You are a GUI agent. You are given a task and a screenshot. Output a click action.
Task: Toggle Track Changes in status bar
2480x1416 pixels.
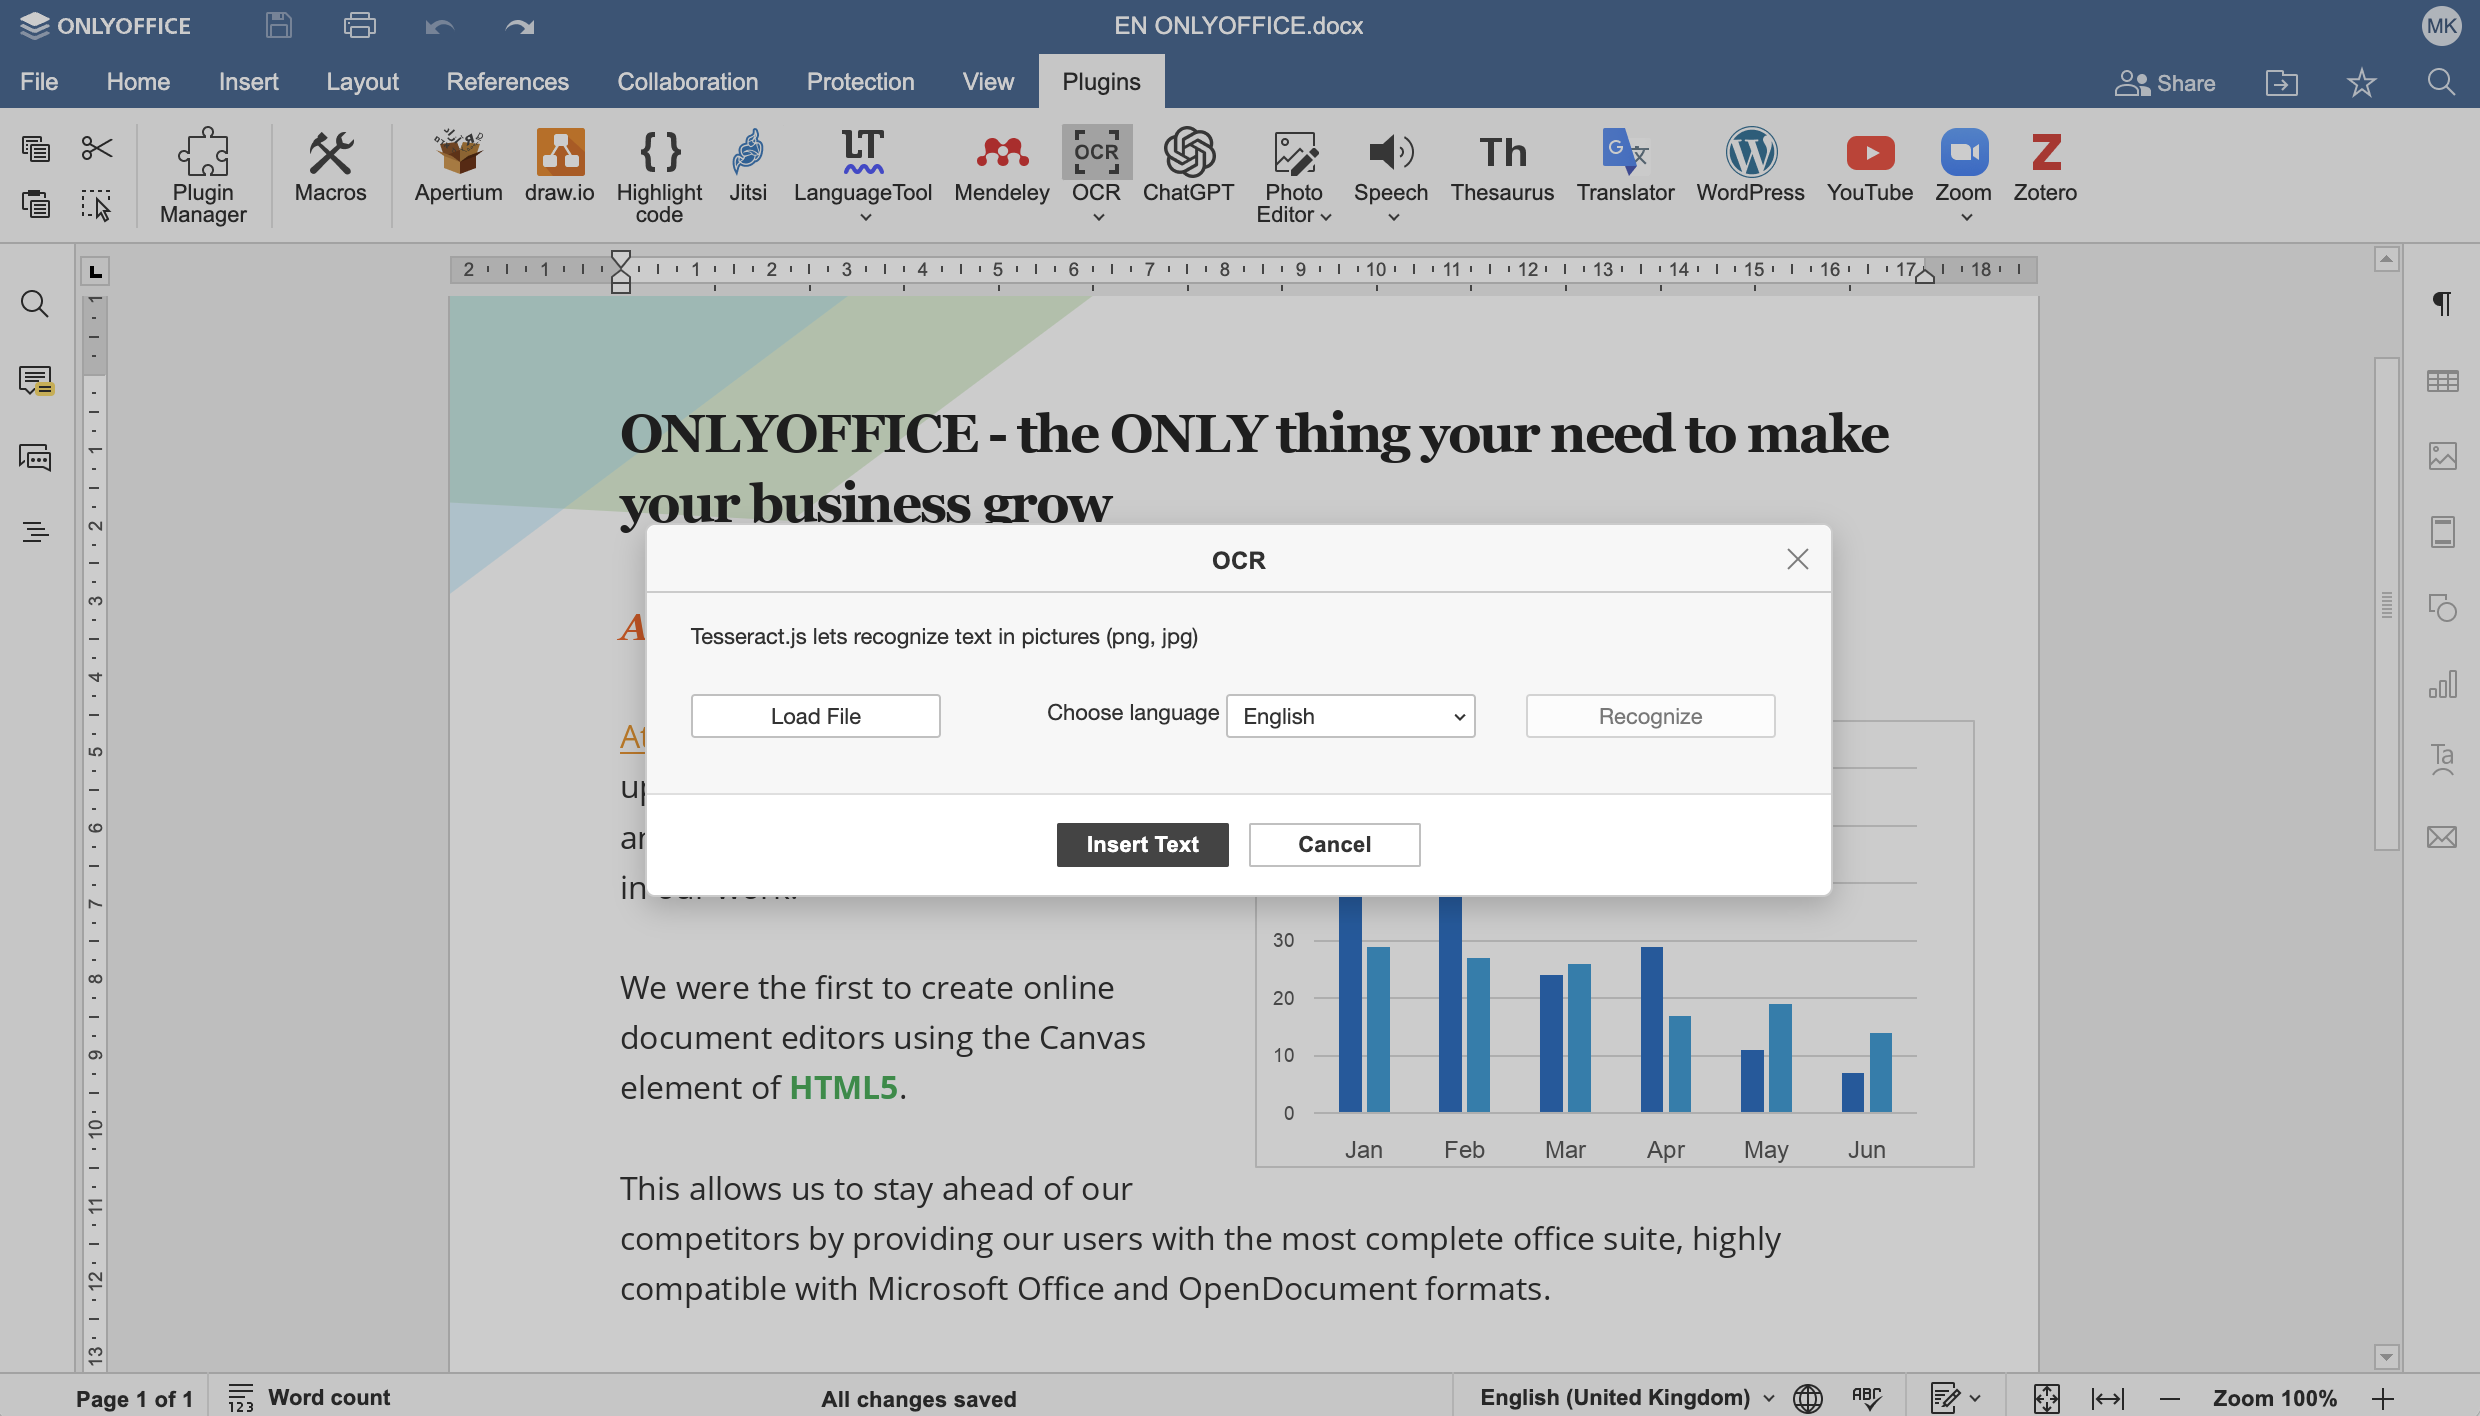point(1945,1398)
